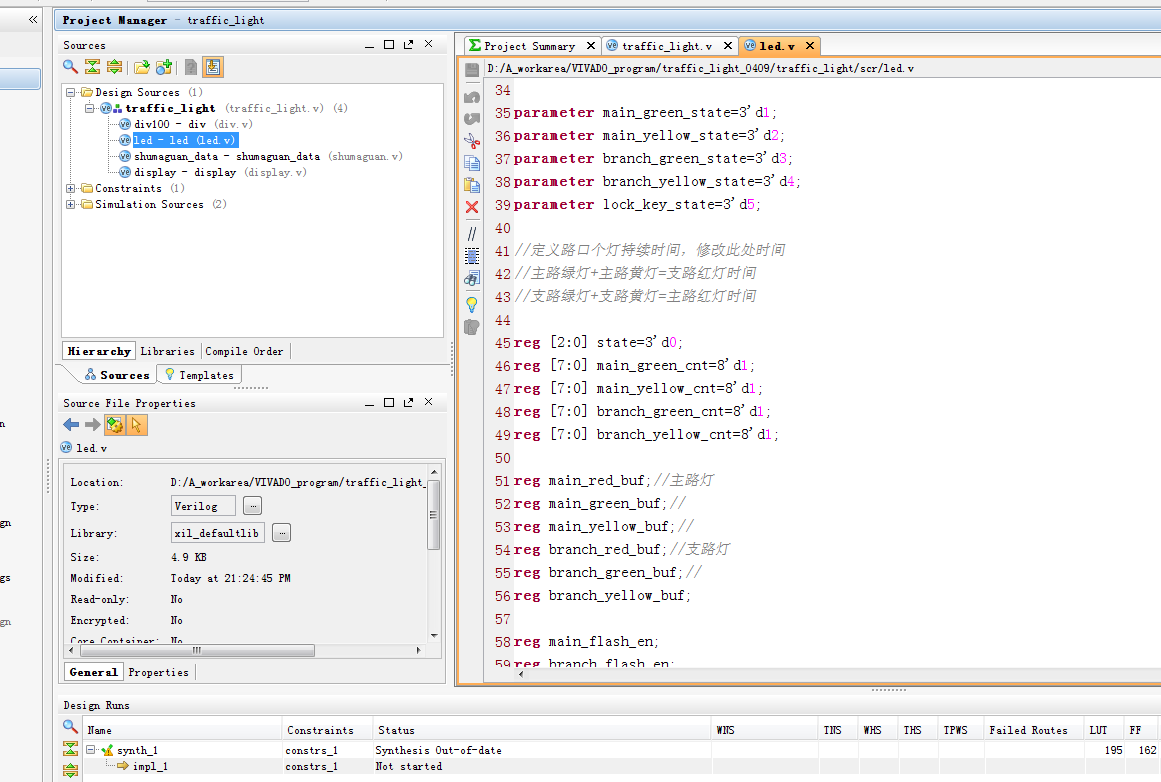Collapse all items in Sources tree
The width and height of the screenshot is (1161, 782).
coord(93,67)
